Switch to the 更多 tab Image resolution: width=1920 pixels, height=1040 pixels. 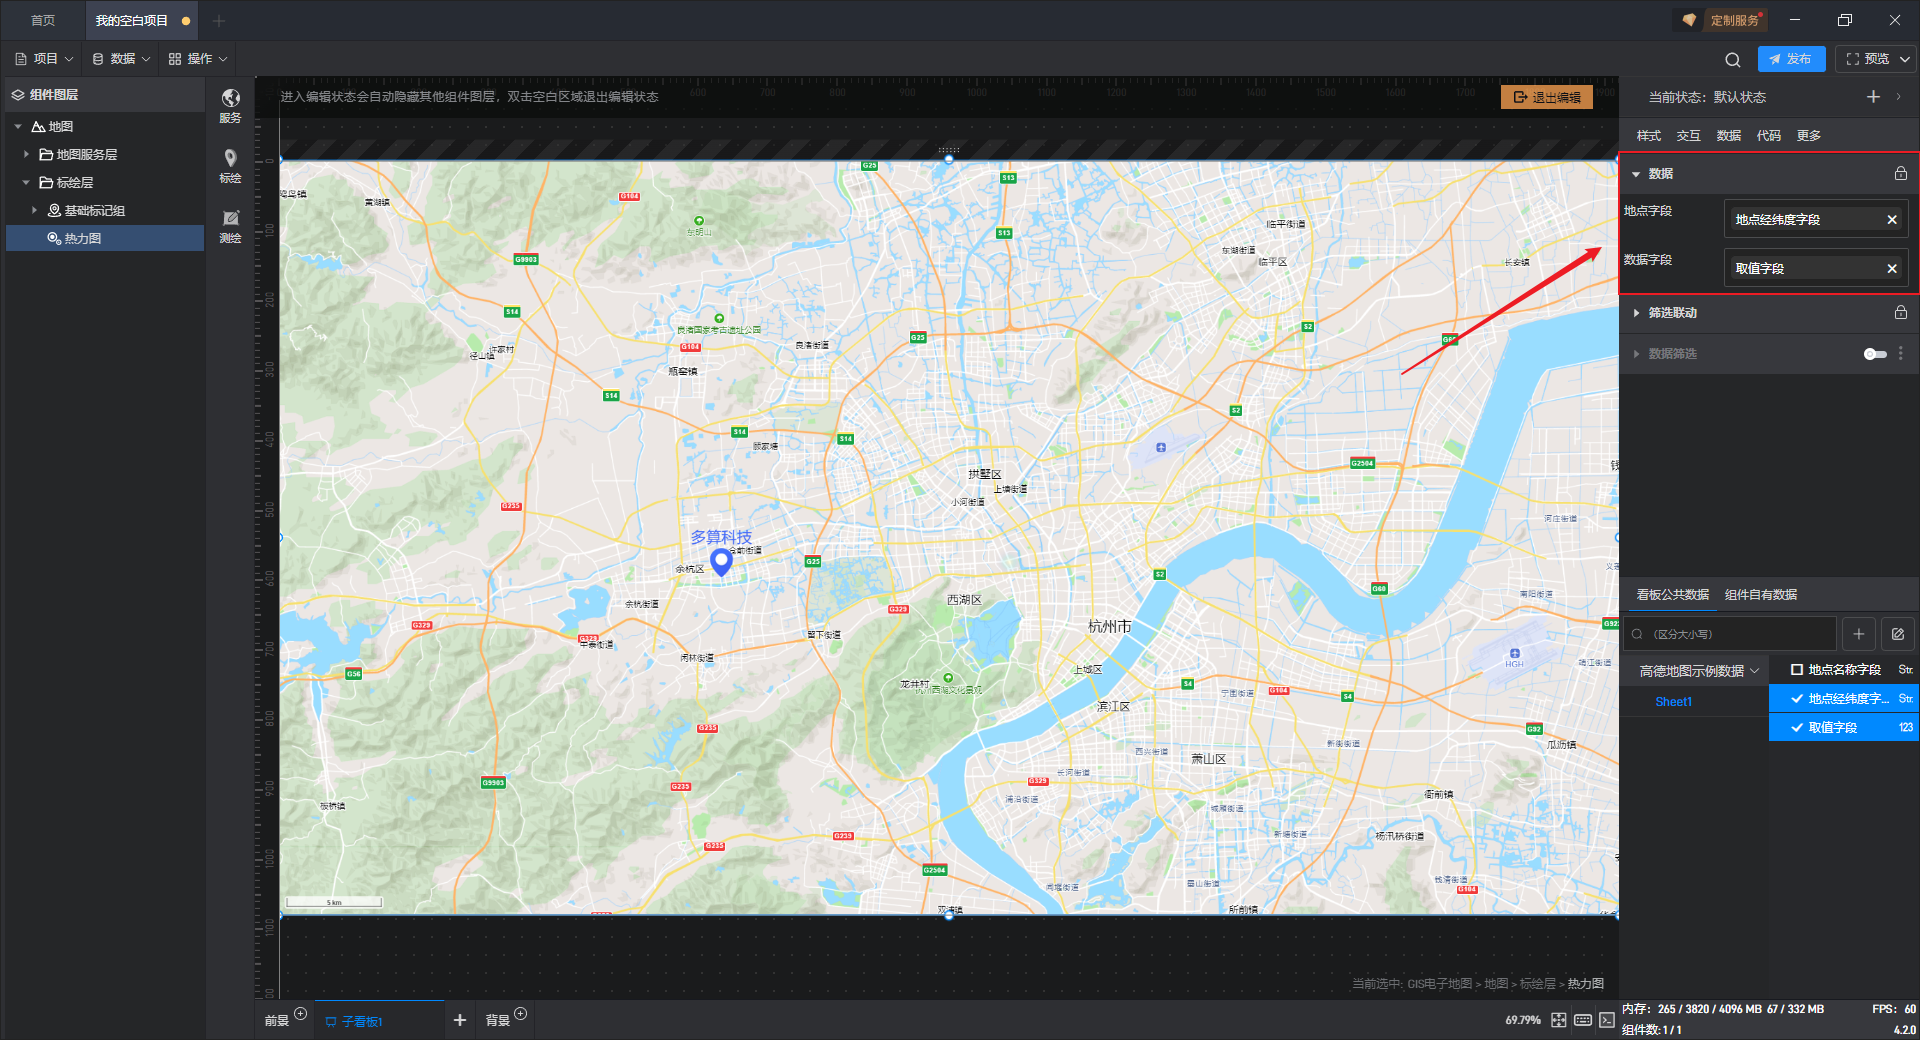click(1809, 136)
